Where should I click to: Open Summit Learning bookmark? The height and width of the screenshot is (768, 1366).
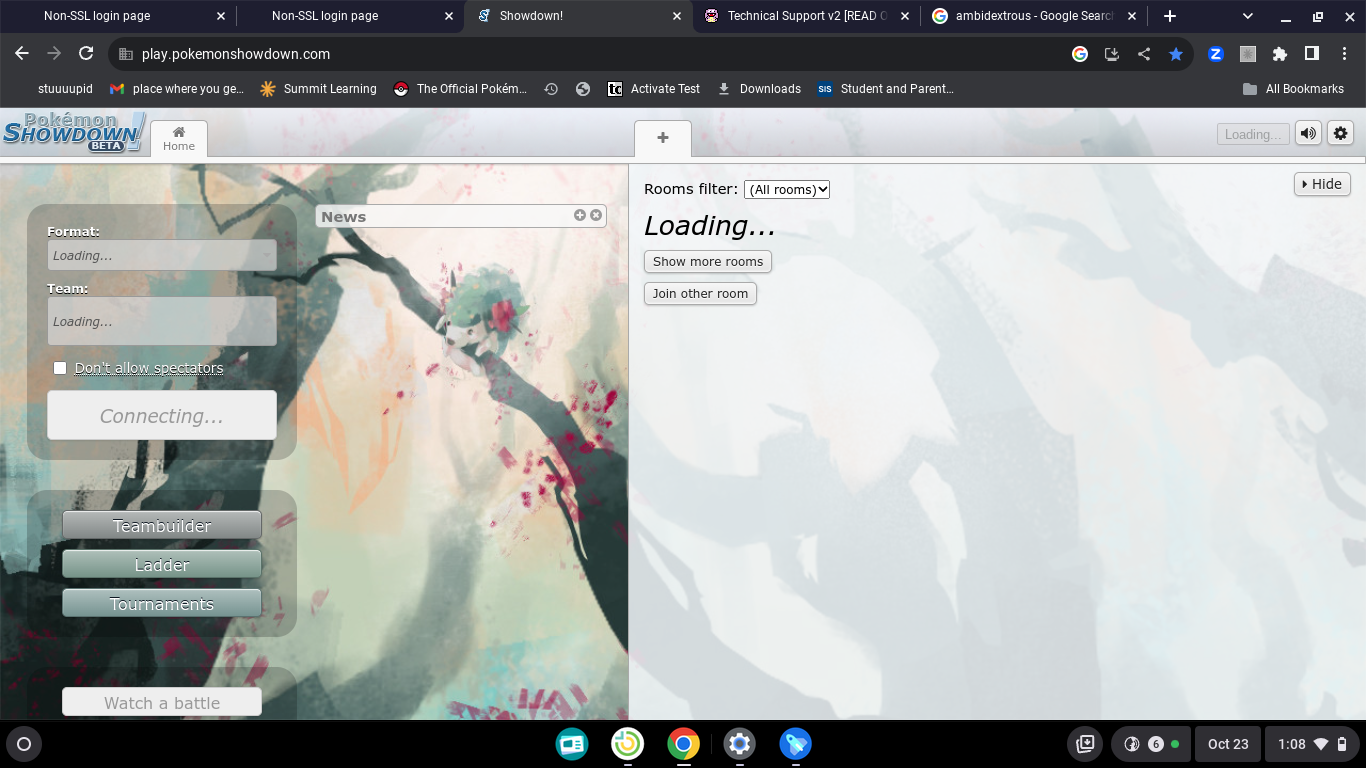[x=318, y=89]
